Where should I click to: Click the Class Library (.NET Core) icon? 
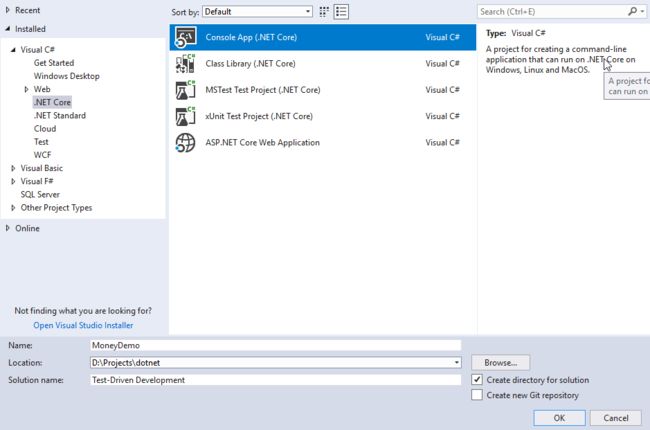[x=185, y=63]
